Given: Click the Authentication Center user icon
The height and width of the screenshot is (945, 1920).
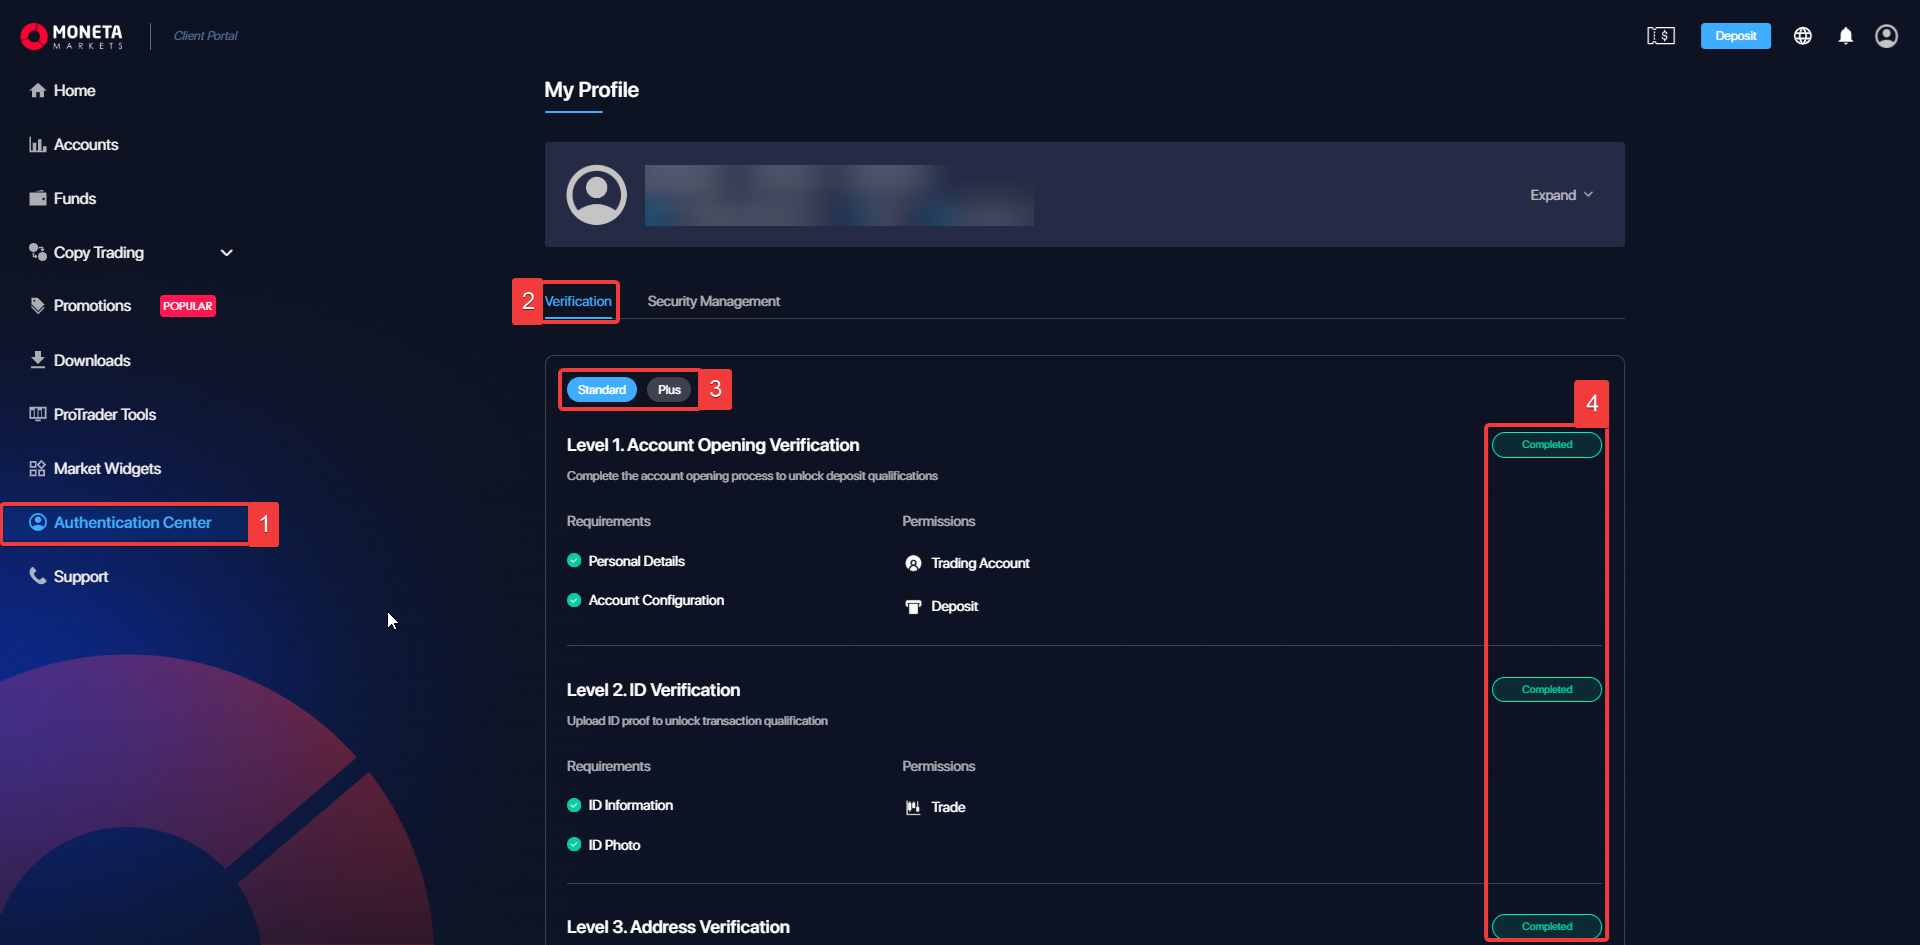Looking at the screenshot, I should pos(38,522).
